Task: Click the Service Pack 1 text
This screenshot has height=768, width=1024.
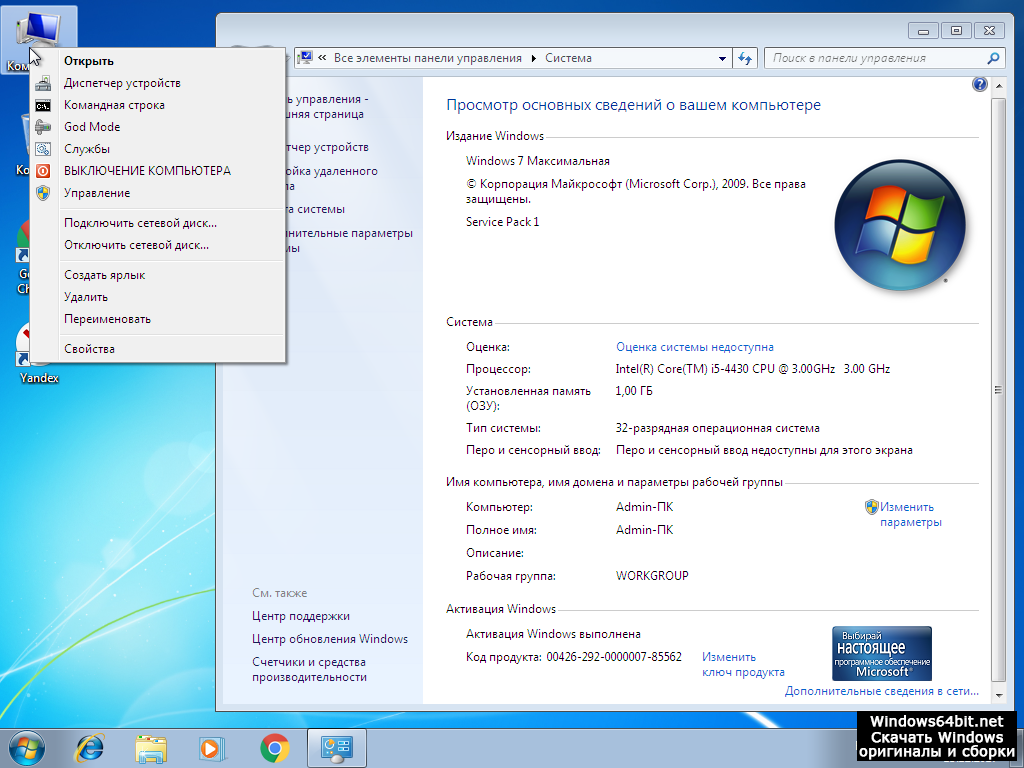Action: click(x=502, y=222)
